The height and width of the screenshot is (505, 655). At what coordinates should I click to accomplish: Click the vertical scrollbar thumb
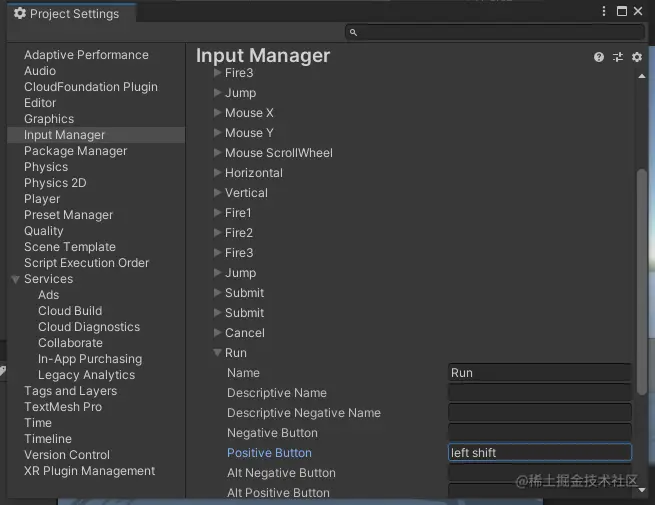(642, 282)
